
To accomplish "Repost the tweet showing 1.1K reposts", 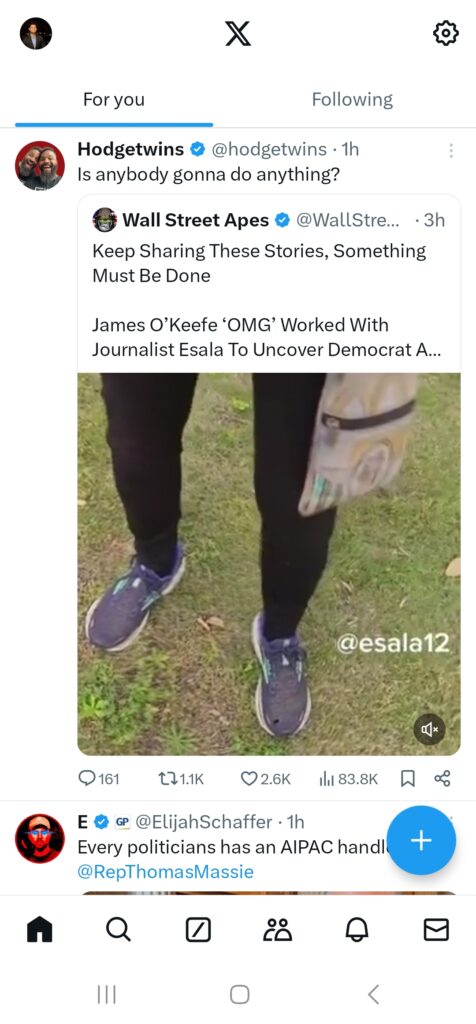I will [182, 778].
